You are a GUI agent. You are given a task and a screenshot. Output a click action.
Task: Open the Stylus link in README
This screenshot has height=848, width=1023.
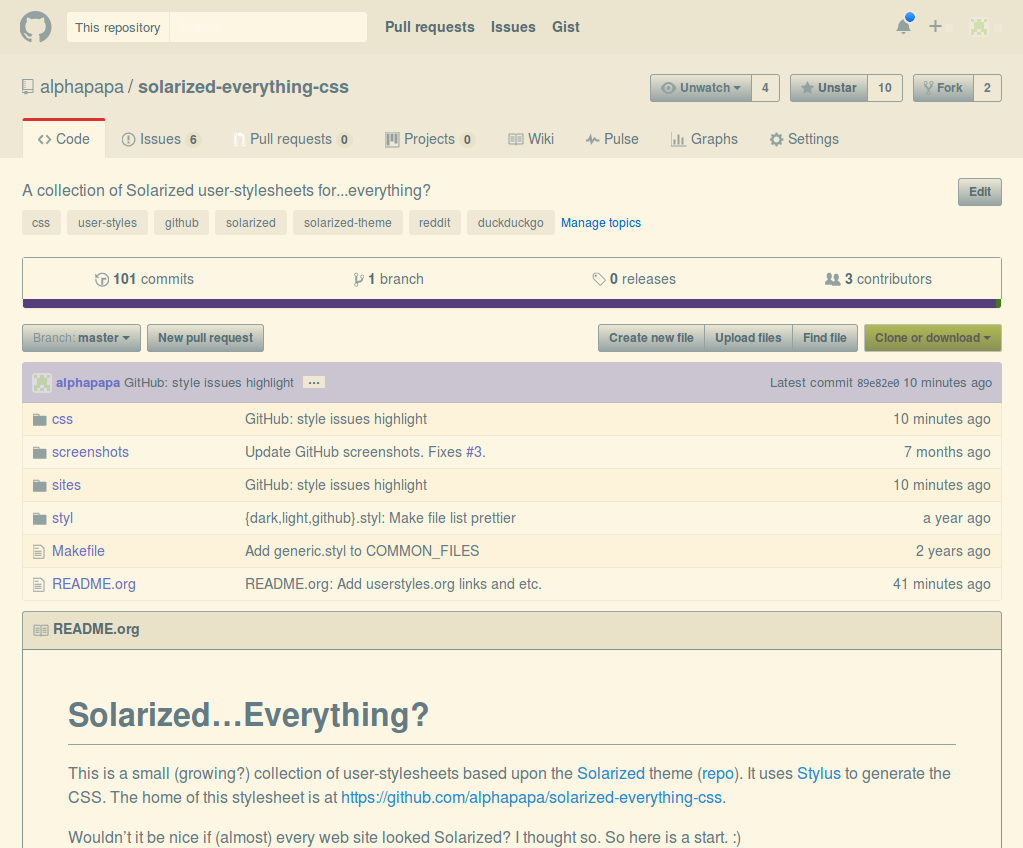pyautogui.click(x=819, y=774)
